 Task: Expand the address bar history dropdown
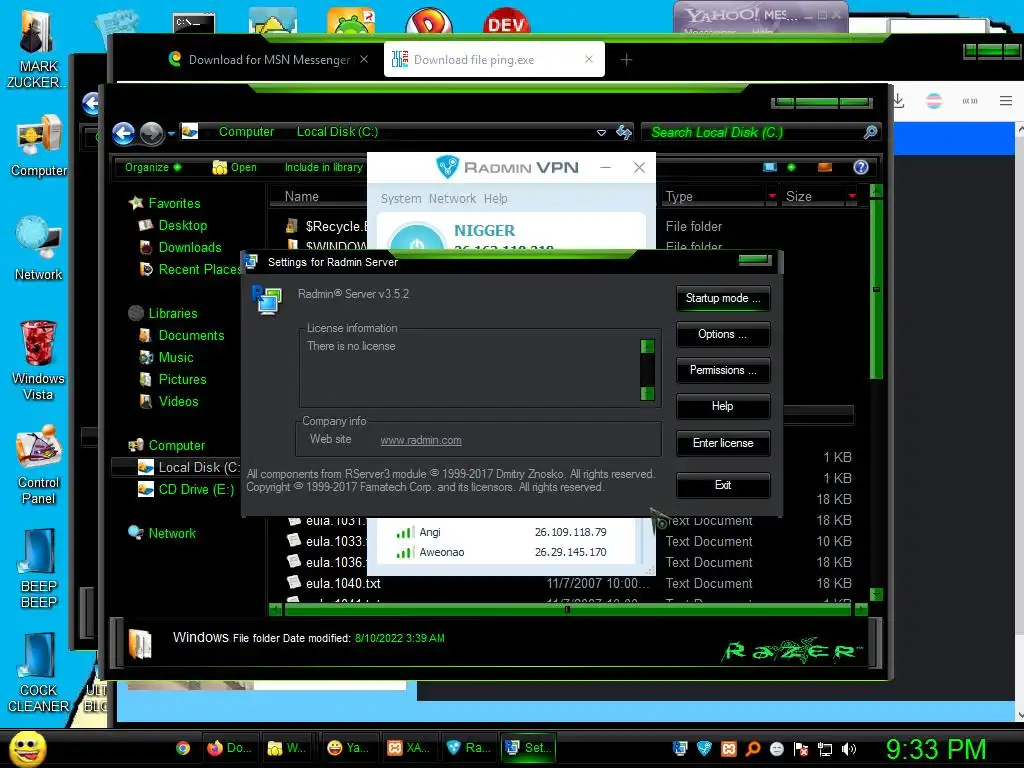point(601,133)
